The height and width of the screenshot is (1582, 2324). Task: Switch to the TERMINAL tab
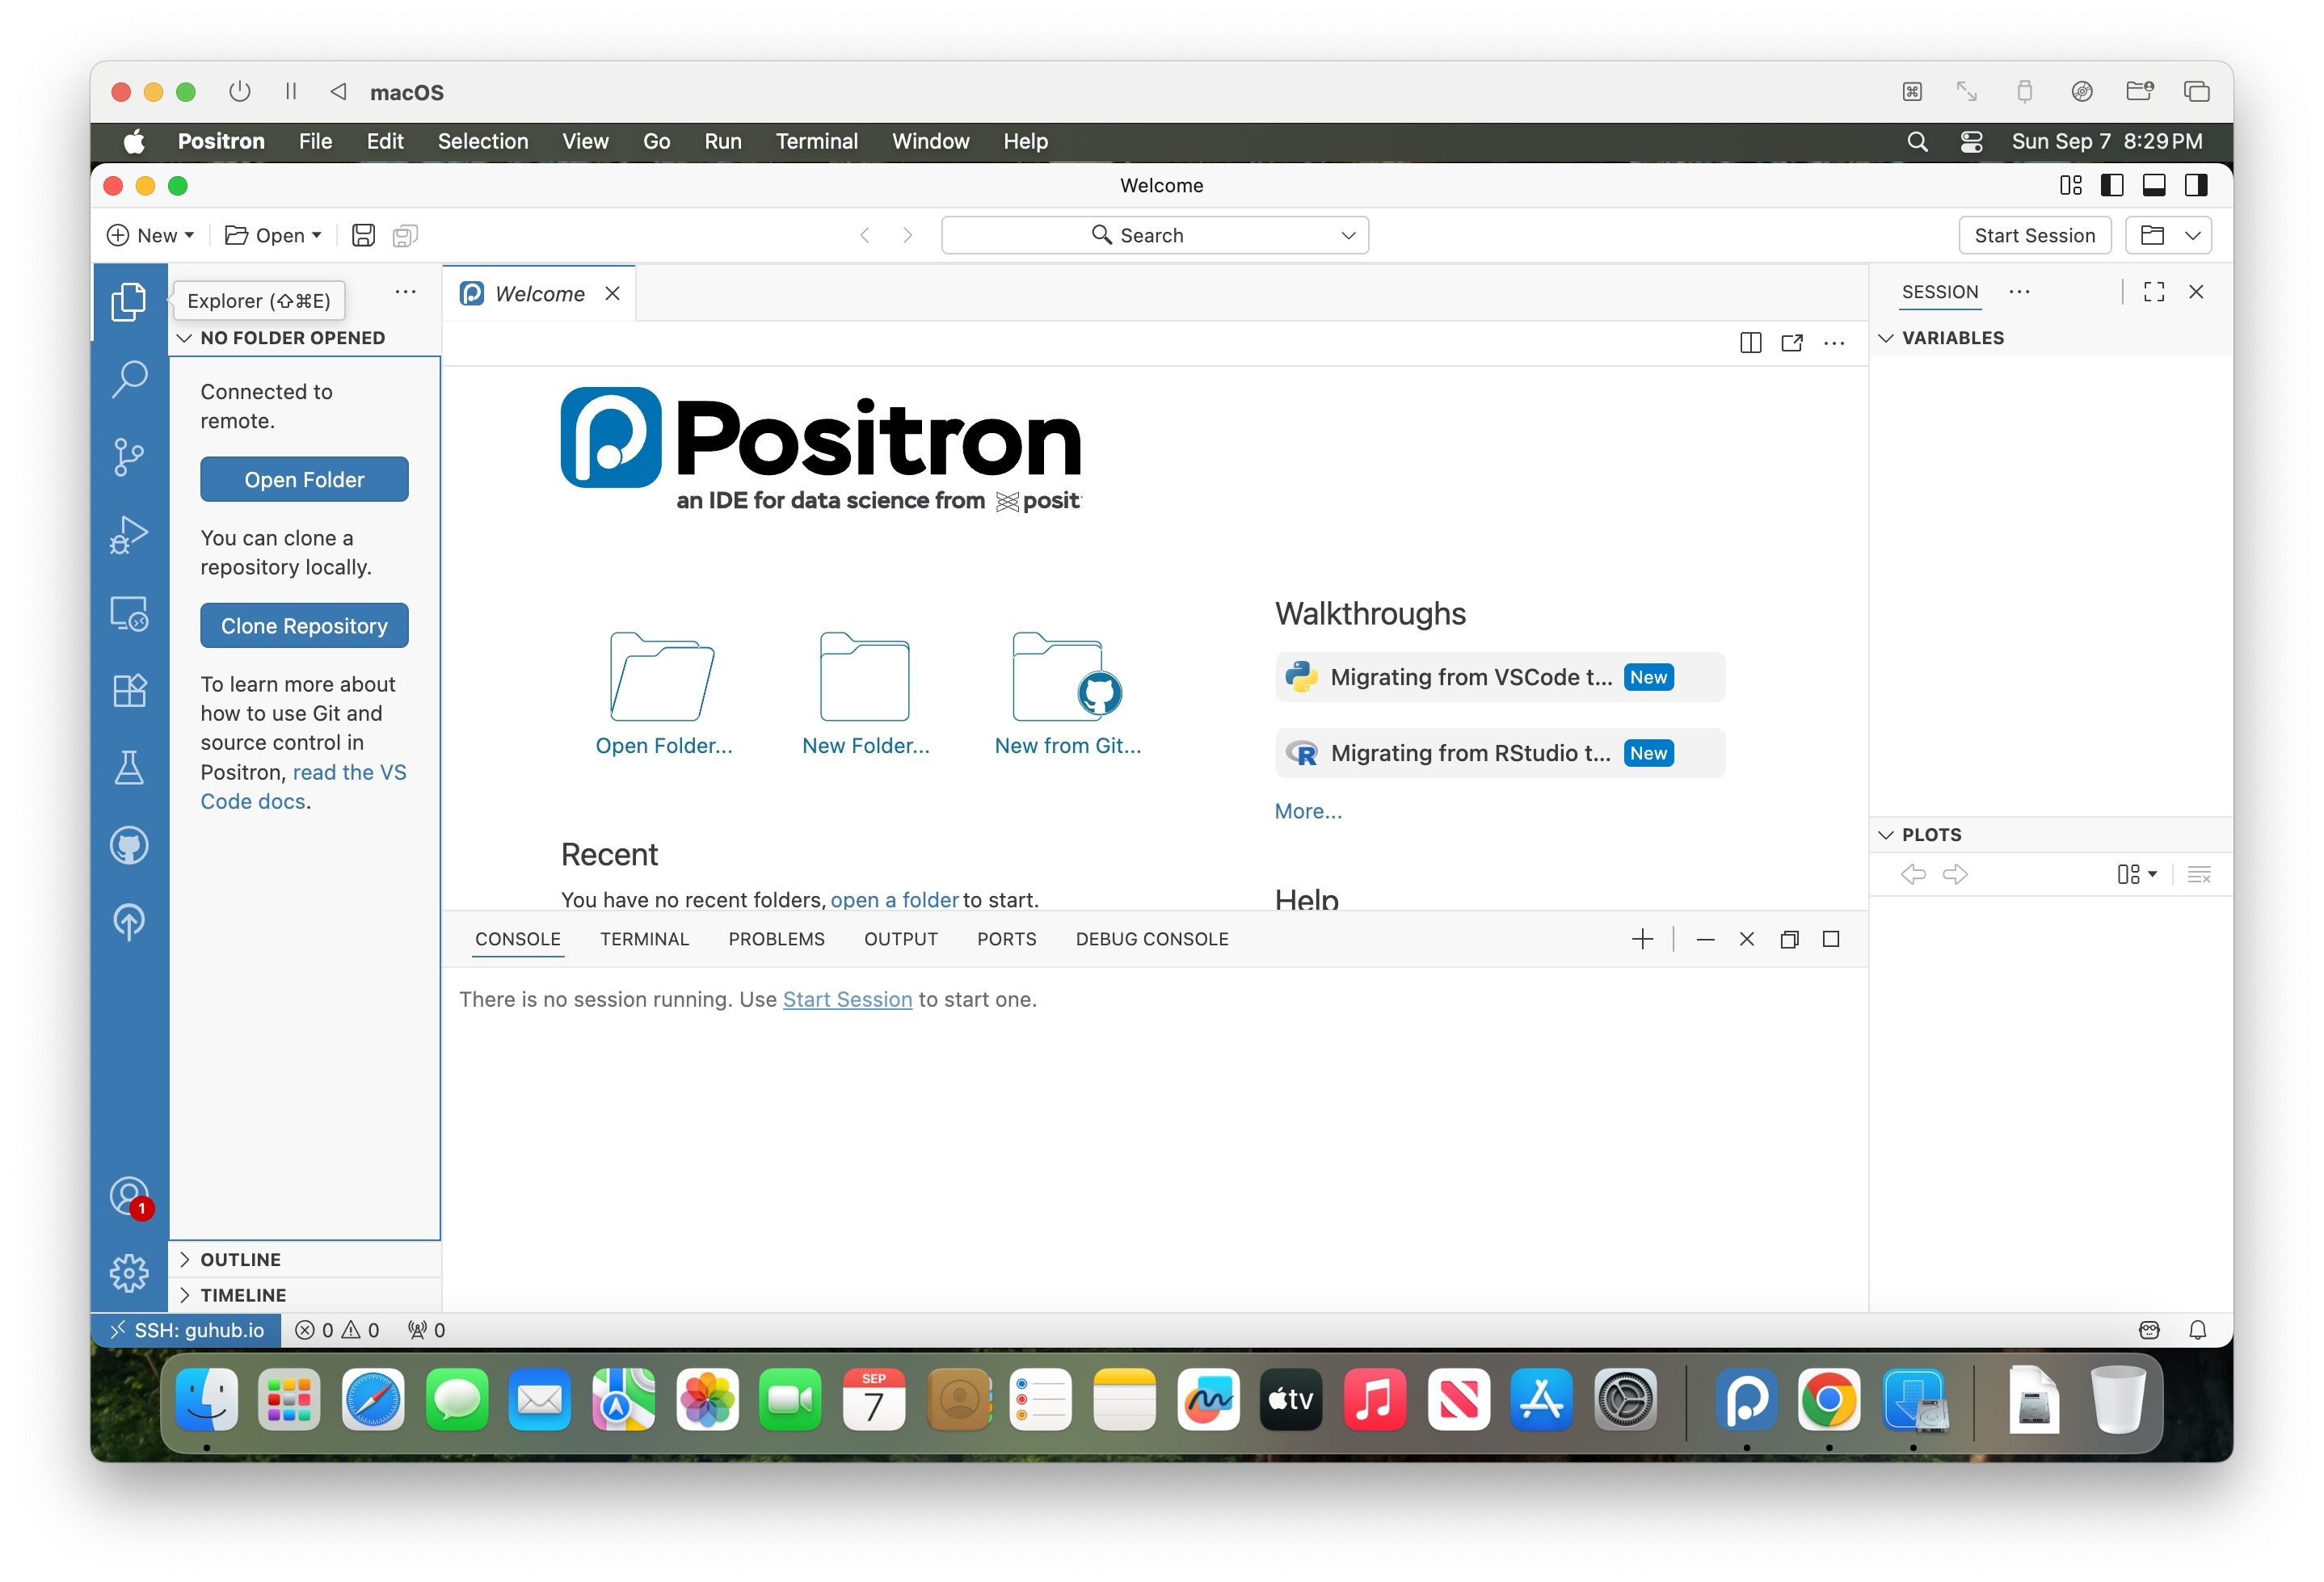pyautogui.click(x=644, y=939)
